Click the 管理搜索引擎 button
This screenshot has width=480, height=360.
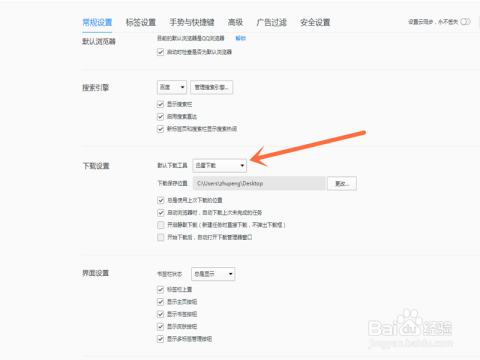211,87
